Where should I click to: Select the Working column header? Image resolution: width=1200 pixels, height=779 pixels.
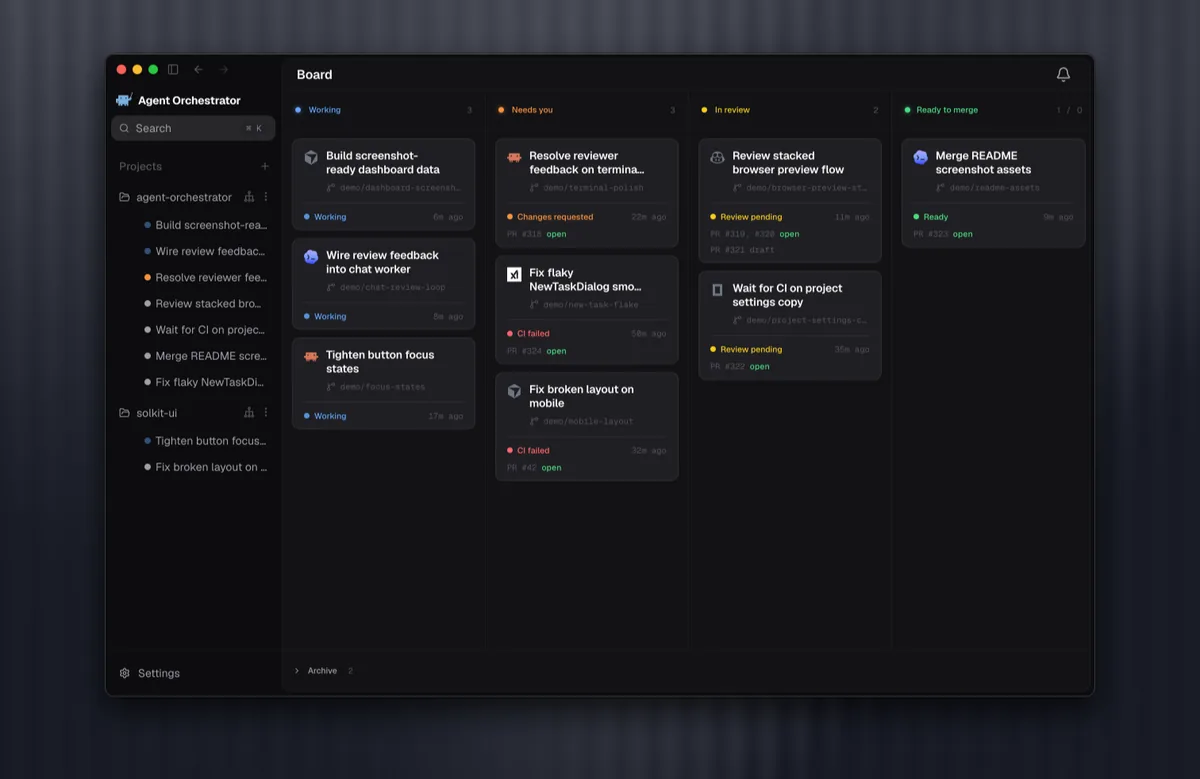coord(318,110)
